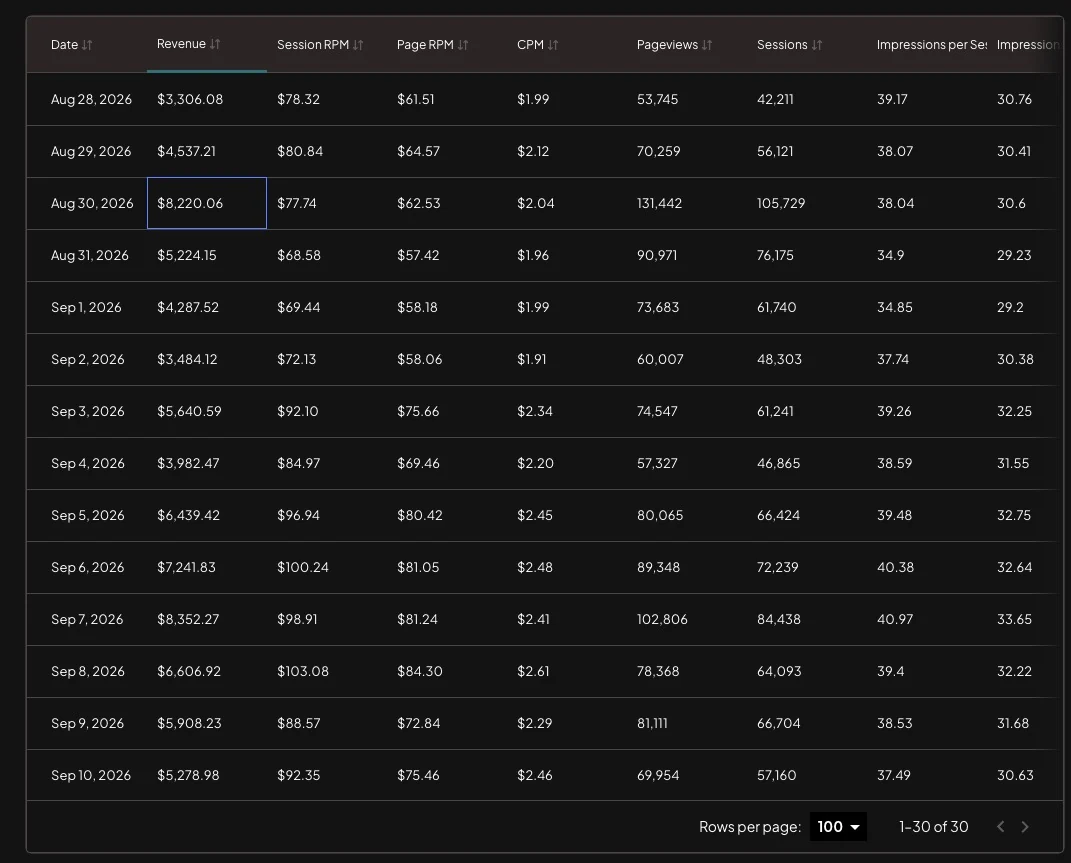Select the Sep 4, 2026 date cell
1071x863 pixels.
(87, 463)
